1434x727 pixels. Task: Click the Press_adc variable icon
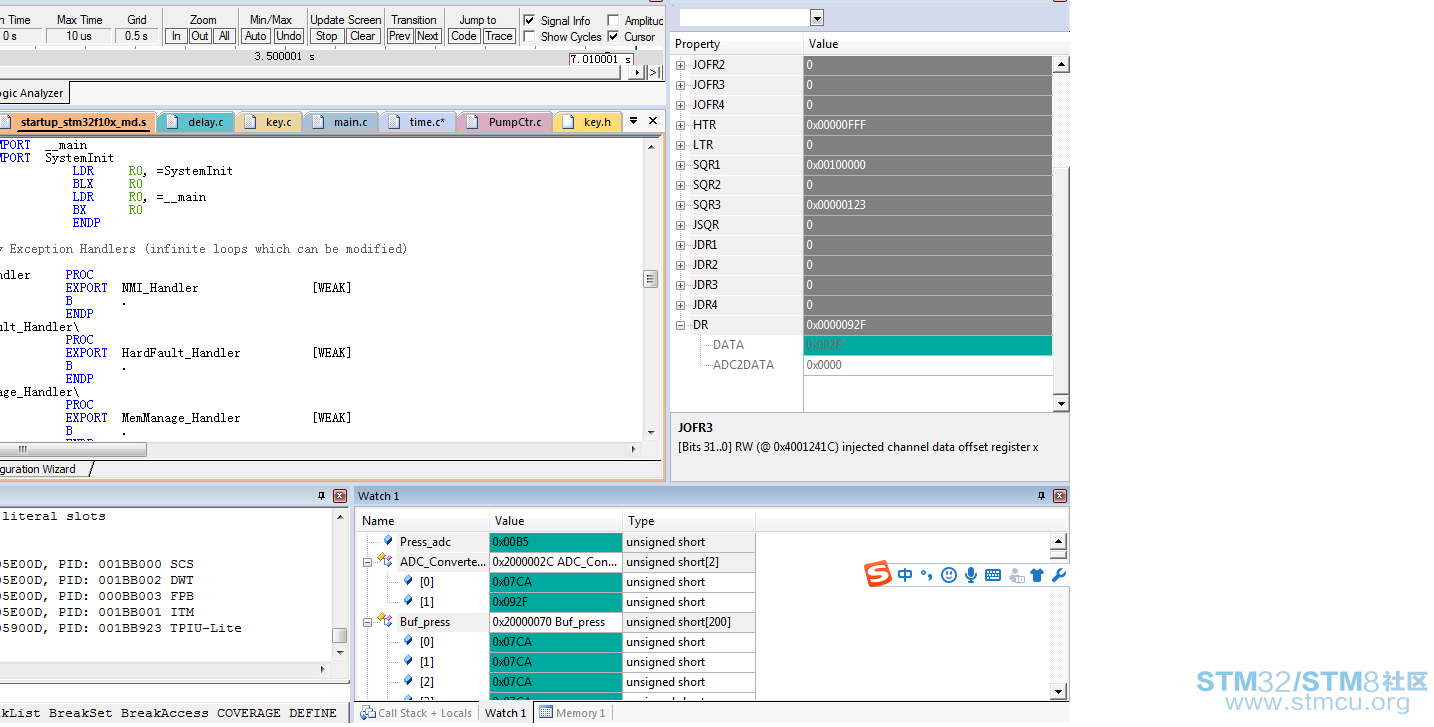pos(388,541)
